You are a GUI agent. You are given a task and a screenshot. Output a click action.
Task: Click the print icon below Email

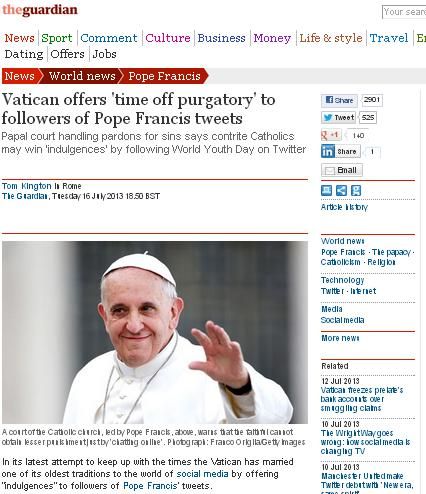(x=326, y=191)
